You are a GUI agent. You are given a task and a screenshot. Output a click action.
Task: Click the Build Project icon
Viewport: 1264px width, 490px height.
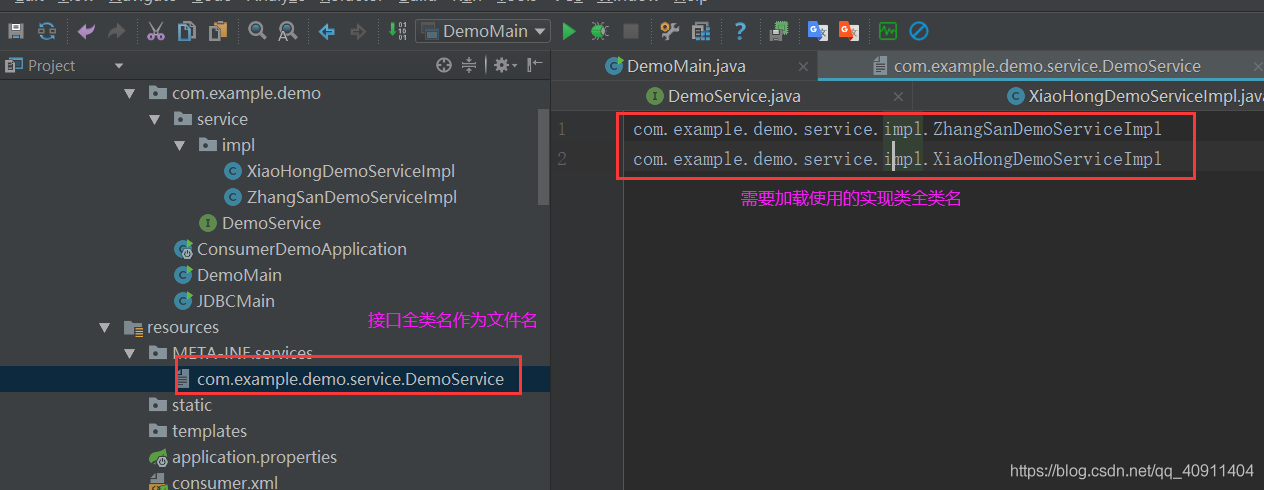397,31
